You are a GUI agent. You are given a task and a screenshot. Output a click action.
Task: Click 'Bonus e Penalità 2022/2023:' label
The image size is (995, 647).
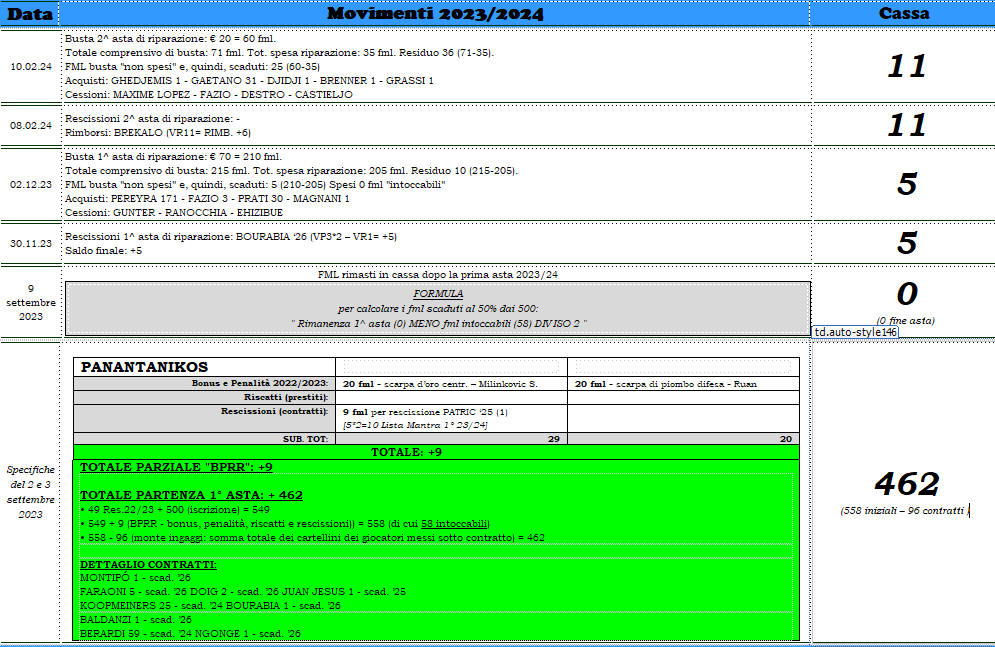tap(260, 383)
